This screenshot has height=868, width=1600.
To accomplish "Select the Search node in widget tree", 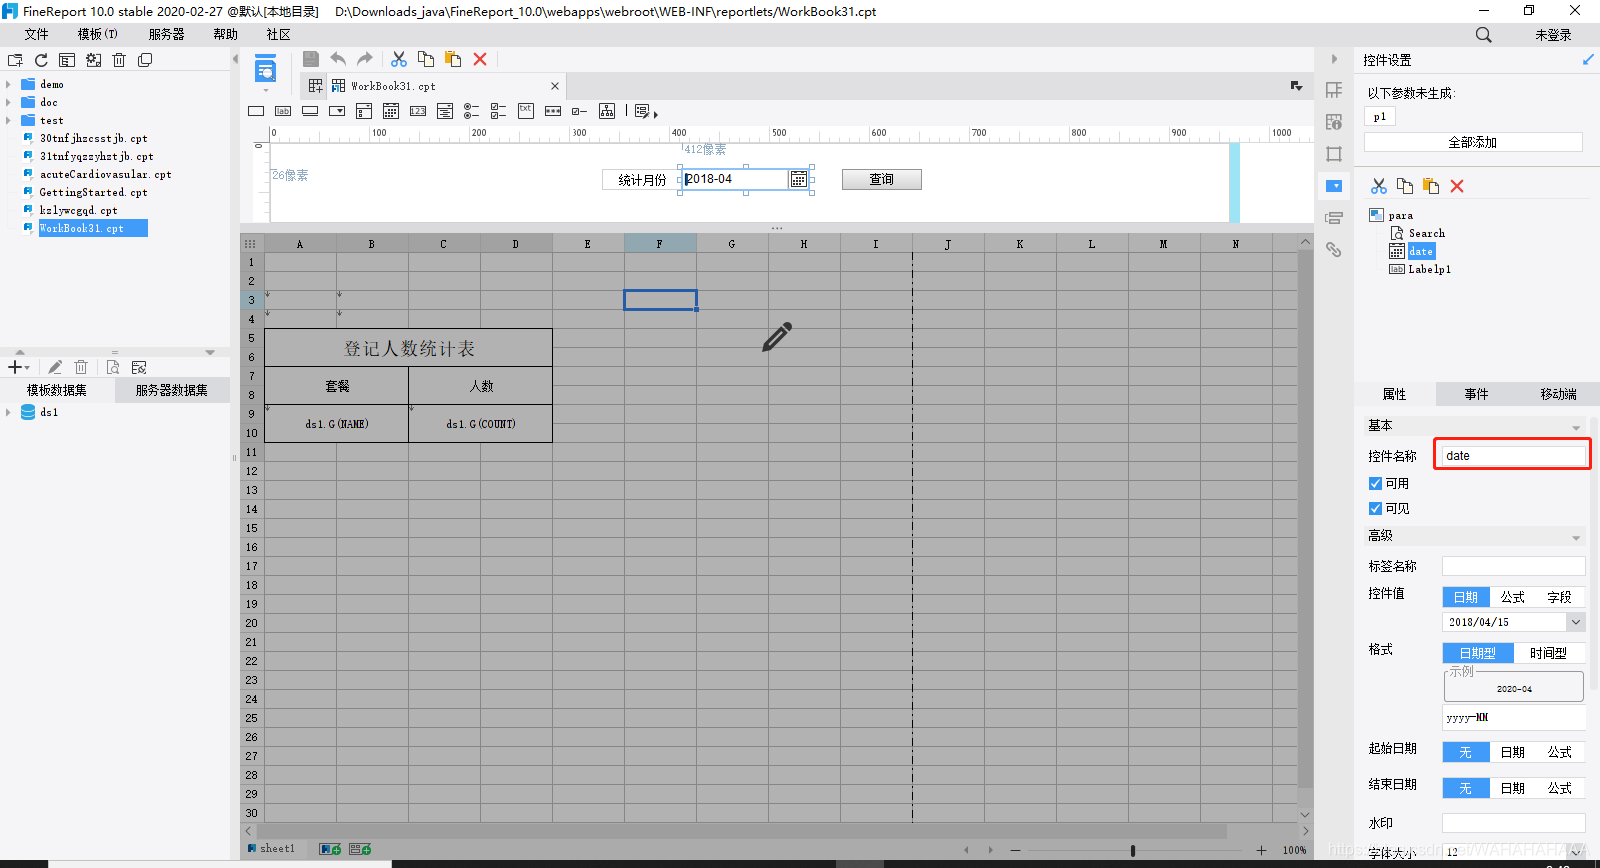I will pyautogui.click(x=1426, y=233).
